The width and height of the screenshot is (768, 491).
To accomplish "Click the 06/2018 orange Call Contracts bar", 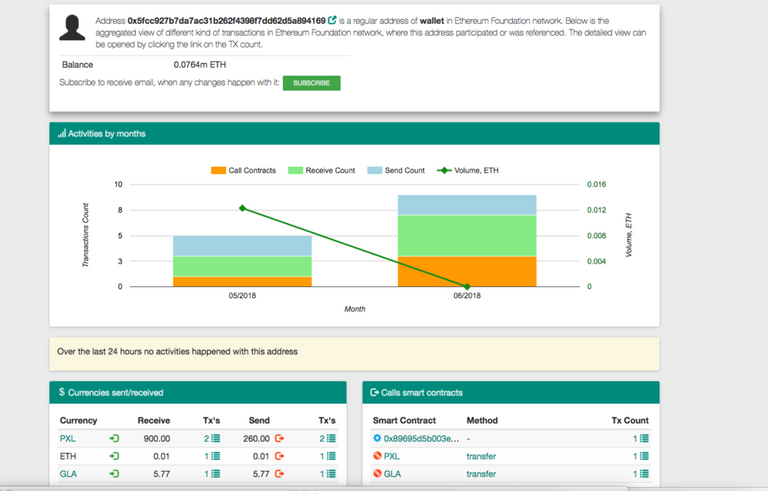I will [467, 272].
